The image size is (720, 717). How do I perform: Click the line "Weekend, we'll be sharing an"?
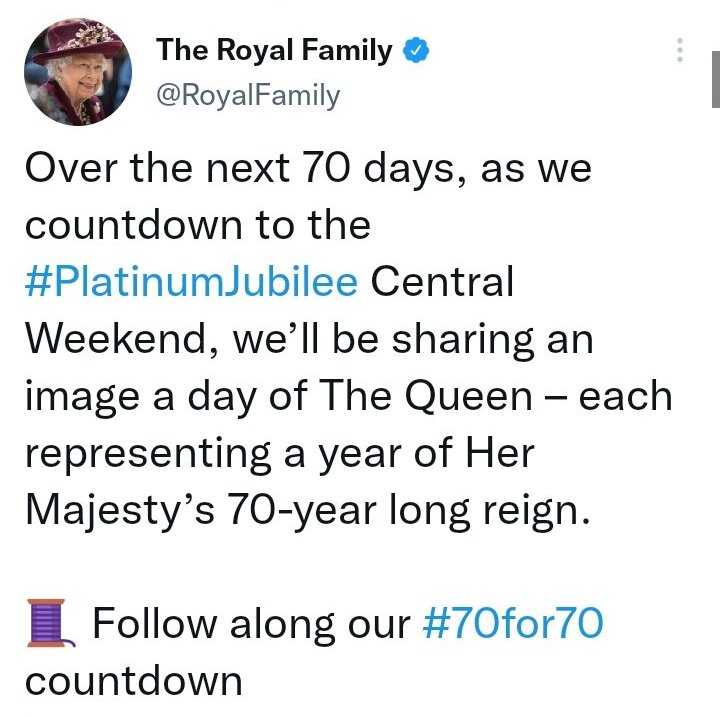(308, 339)
